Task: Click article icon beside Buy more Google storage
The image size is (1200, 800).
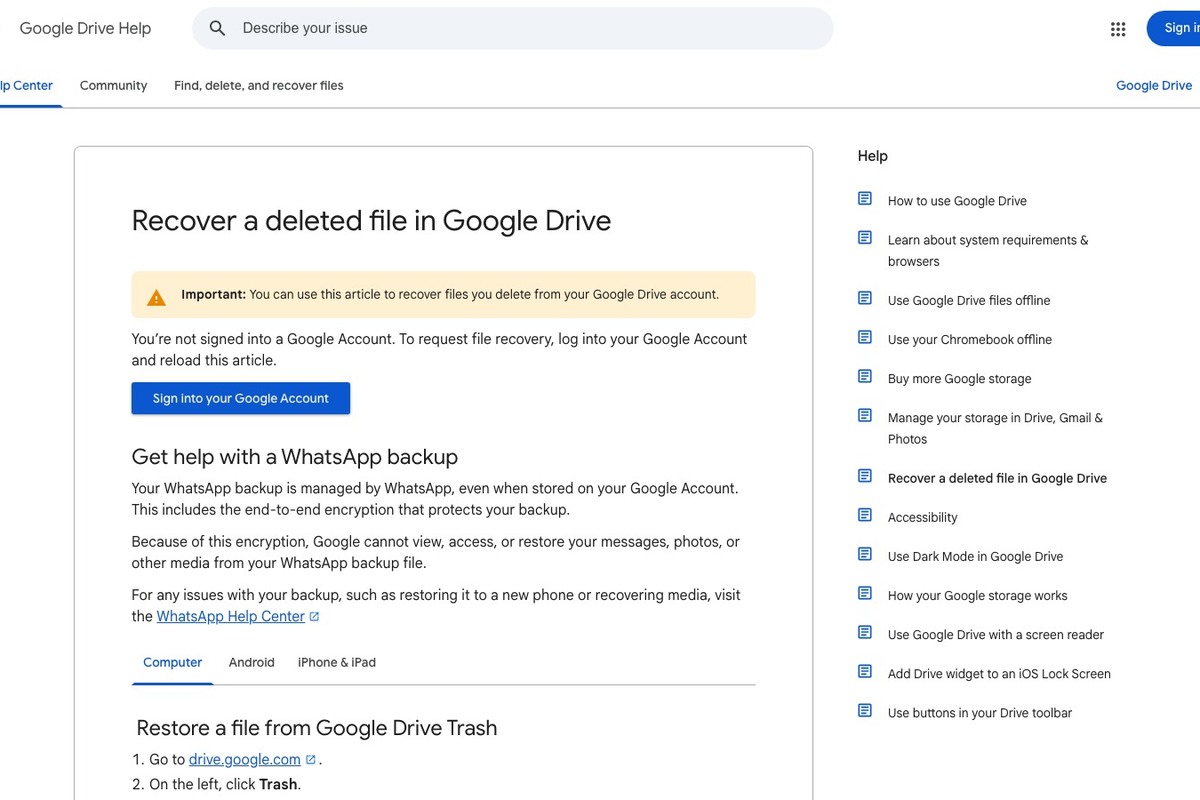Action: (865, 376)
